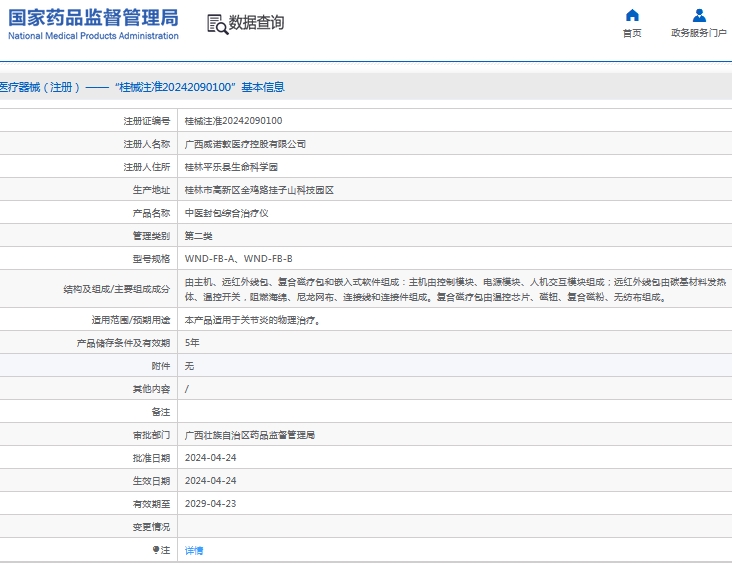
Task: Open the 详情 link at the bottom
Action: coord(194,550)
